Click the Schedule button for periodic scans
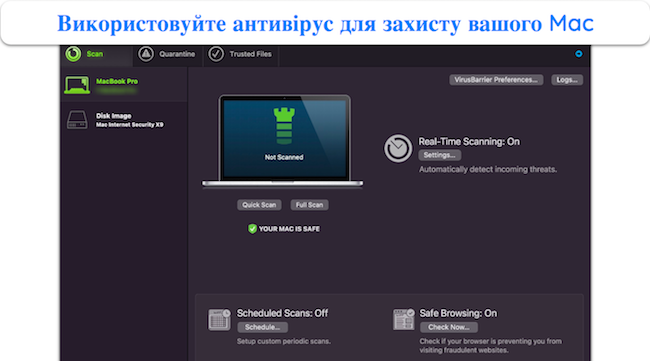Viewport: 650px width, 361px height. pos(262,327)
